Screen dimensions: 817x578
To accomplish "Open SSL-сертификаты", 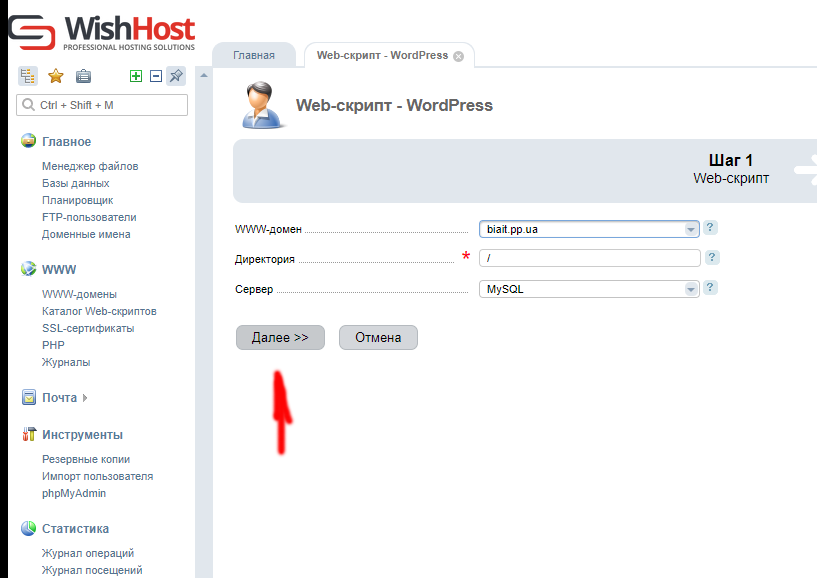I will click(x=88, y=328).
